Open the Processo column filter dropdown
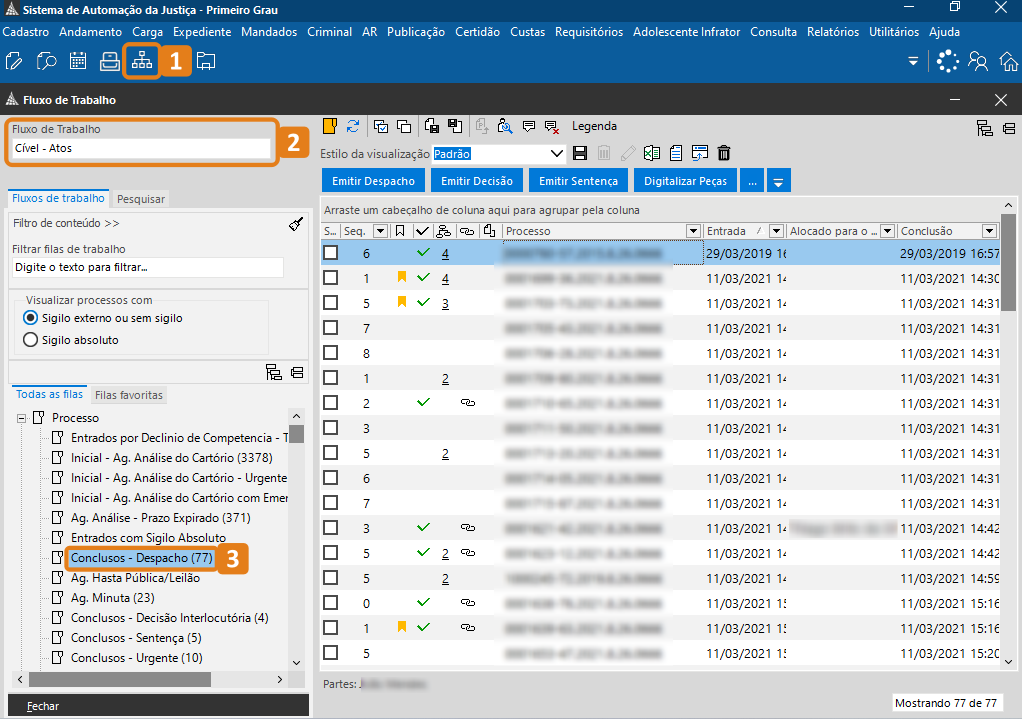The image size is (1022, 719). 693,231
